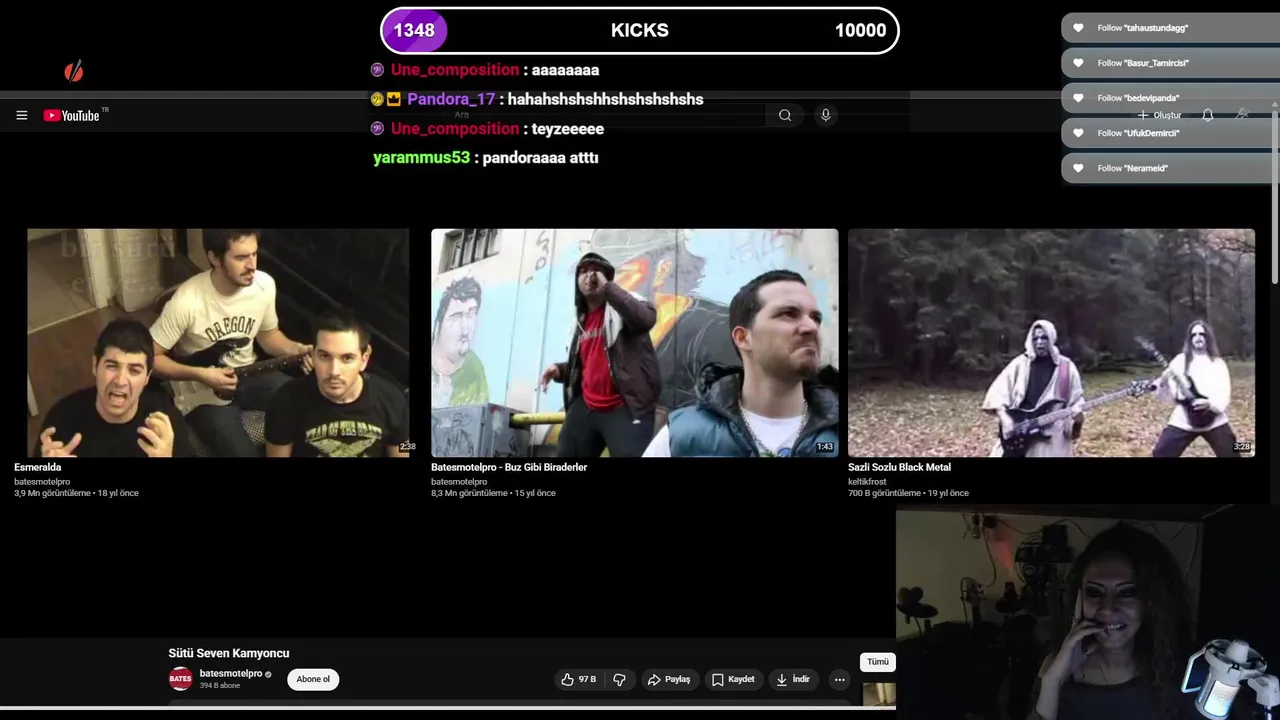
Task: Activate voice search microphone icon
Action: 825,115
